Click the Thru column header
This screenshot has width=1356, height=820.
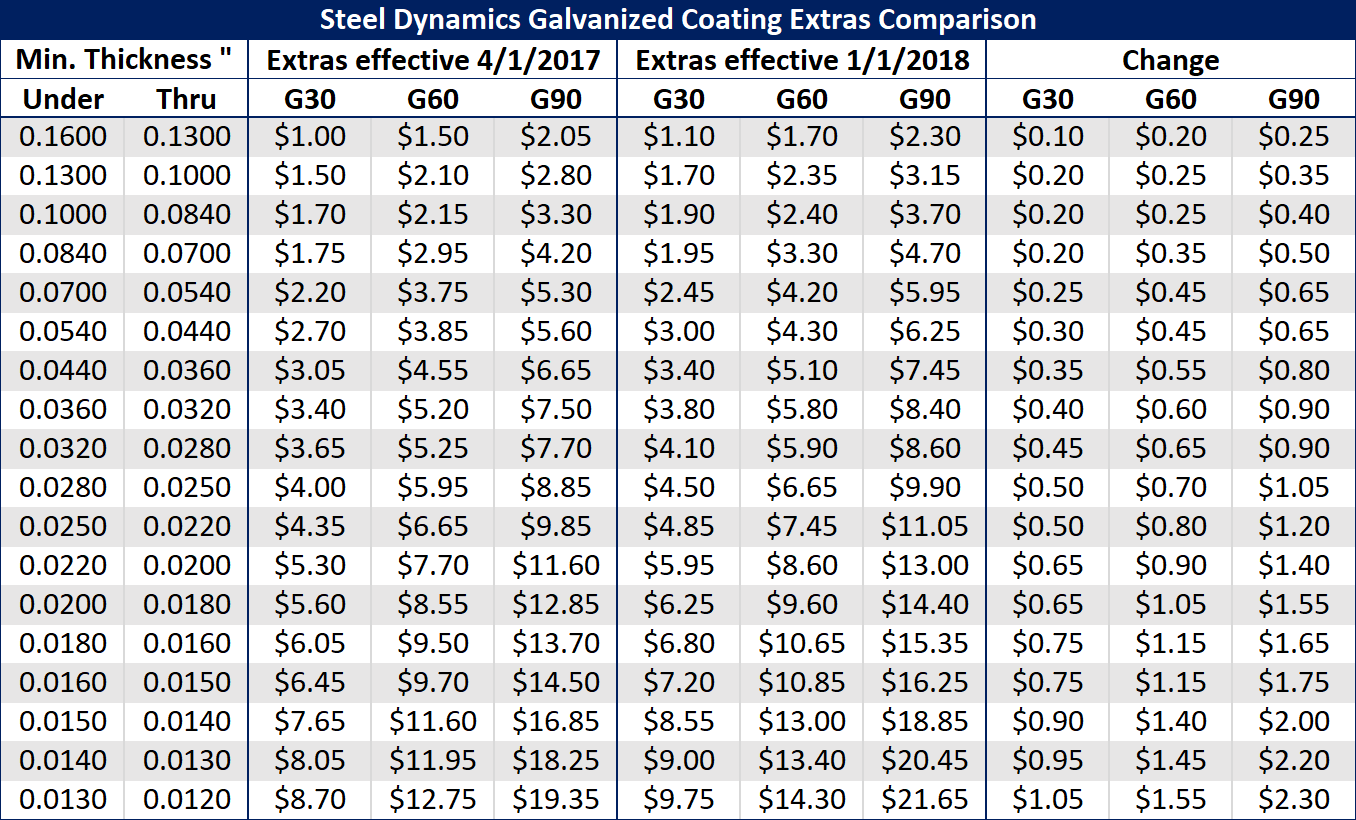point(187,99)
